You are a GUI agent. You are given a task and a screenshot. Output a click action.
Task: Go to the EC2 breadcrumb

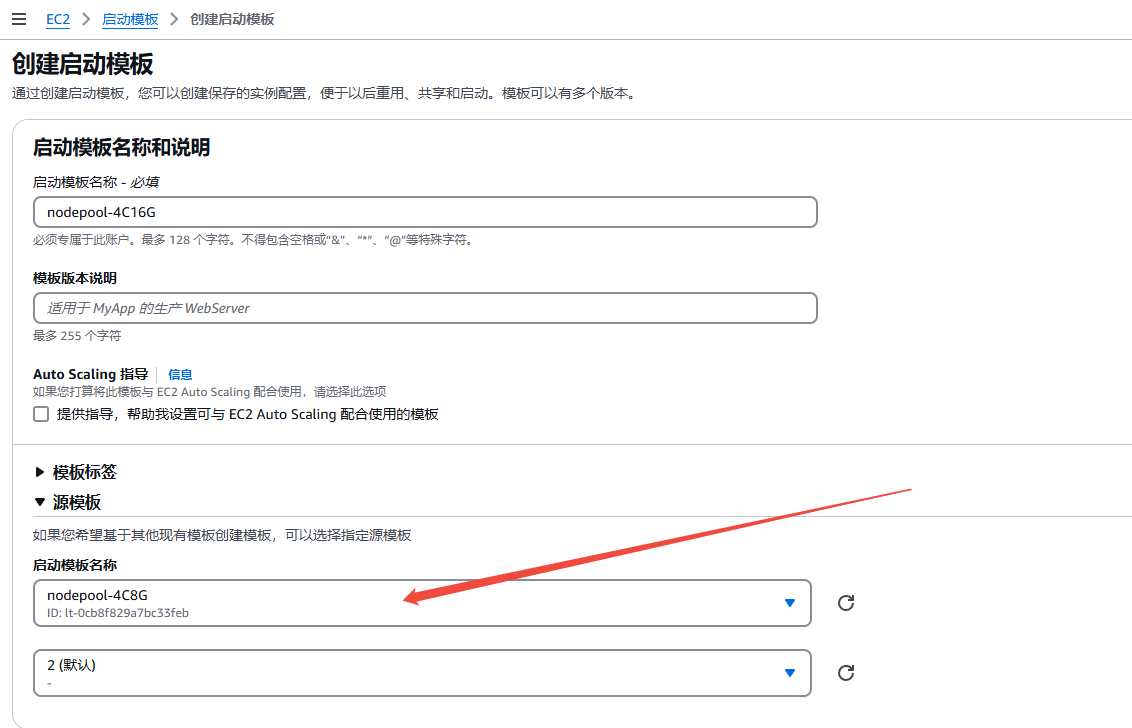pyautogui.click(x=58, y=20)
